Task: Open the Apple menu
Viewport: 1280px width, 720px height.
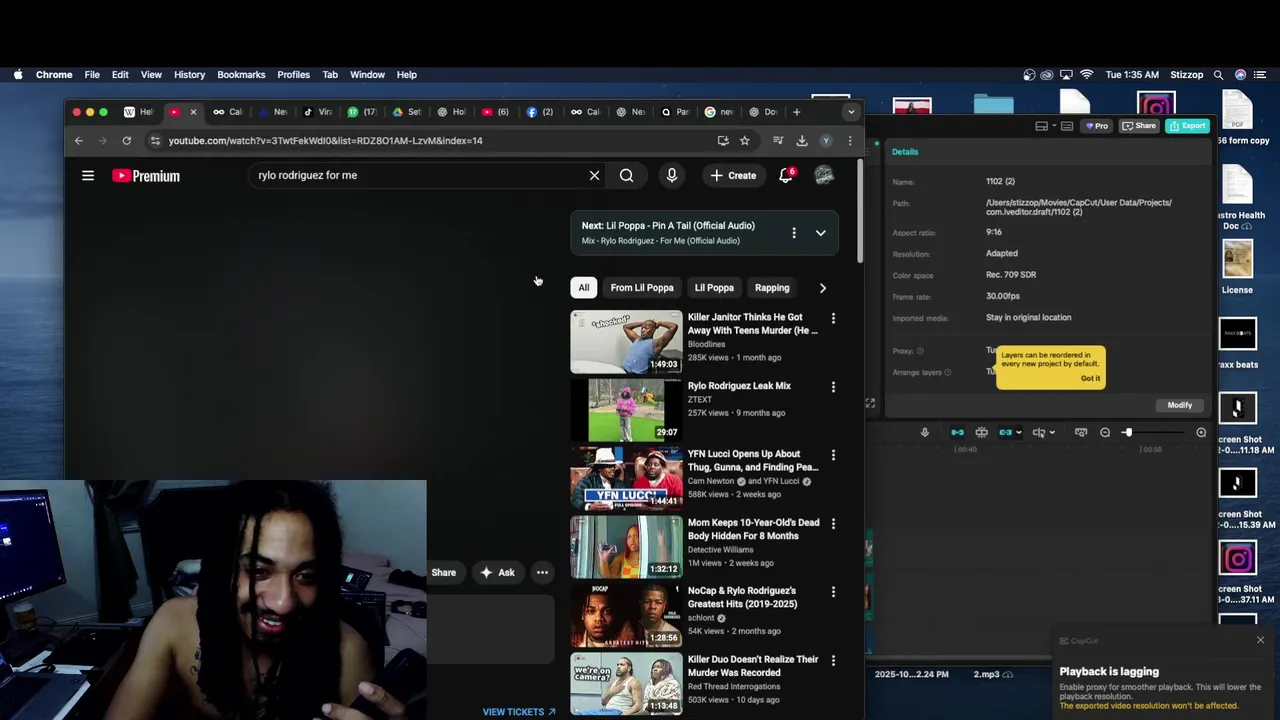Action: [18, 75]
